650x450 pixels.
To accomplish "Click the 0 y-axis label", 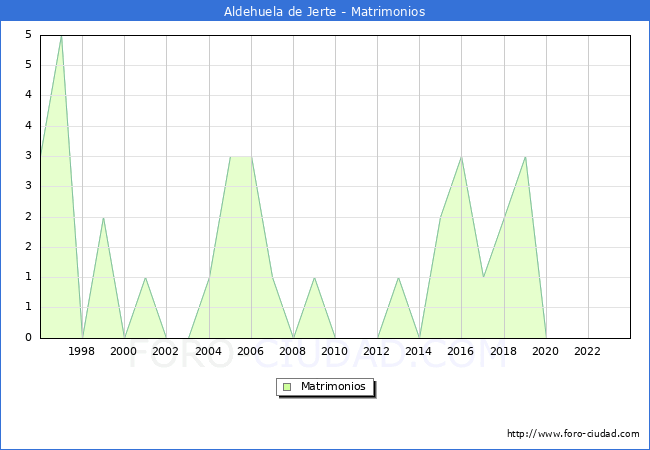I will click(x=28, y=337).
